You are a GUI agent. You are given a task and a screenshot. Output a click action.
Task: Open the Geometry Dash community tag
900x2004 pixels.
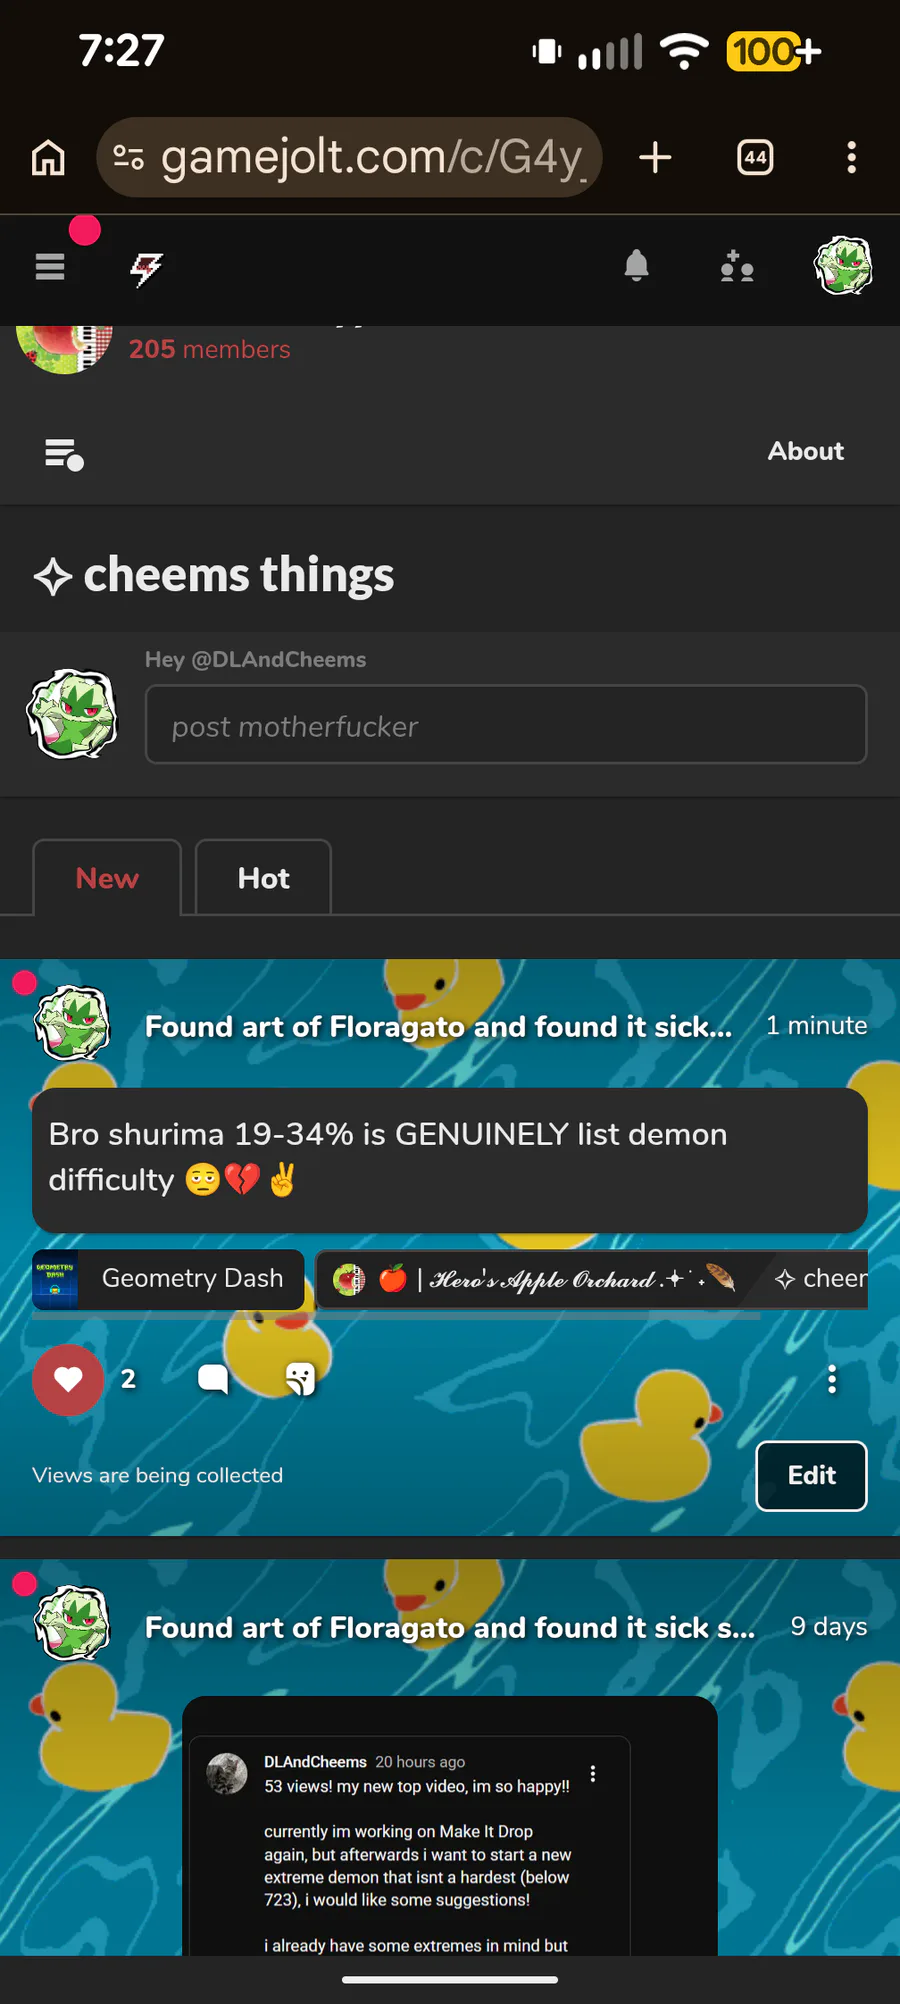[168, 1279]
